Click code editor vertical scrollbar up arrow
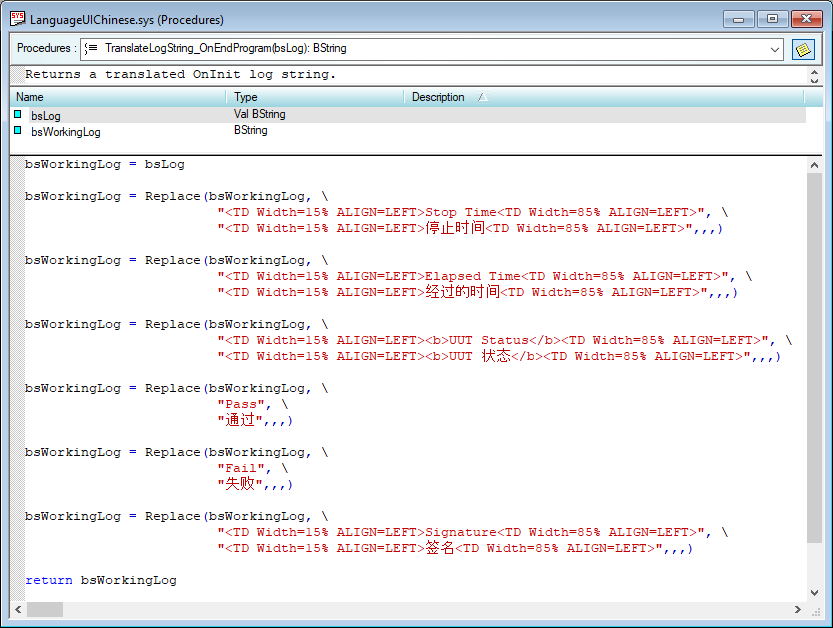The width and height of the screenshot is (833, 628). (814, 164)
